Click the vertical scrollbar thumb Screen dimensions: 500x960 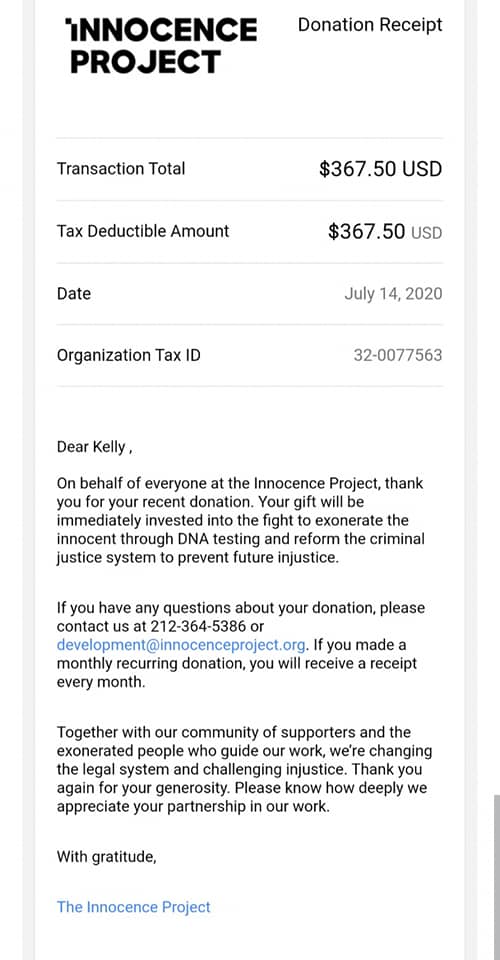496,877
